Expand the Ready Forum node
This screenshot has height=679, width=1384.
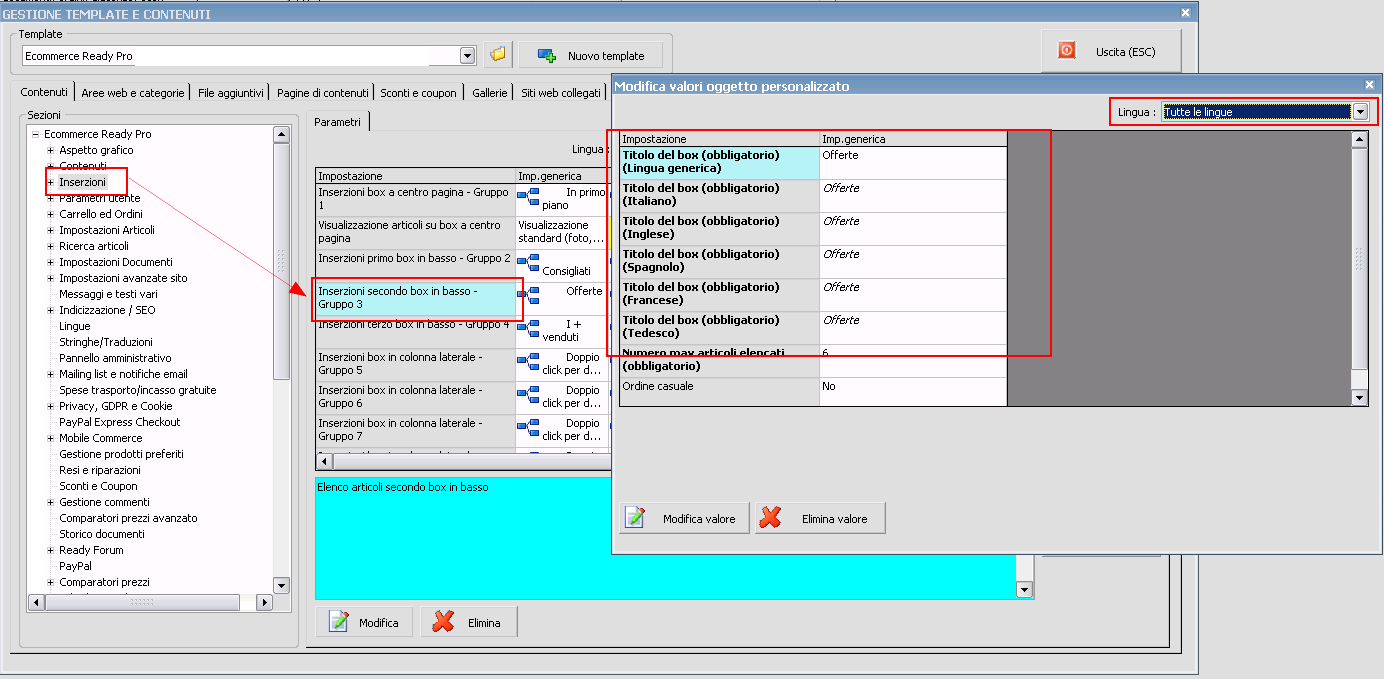point(50,550)
